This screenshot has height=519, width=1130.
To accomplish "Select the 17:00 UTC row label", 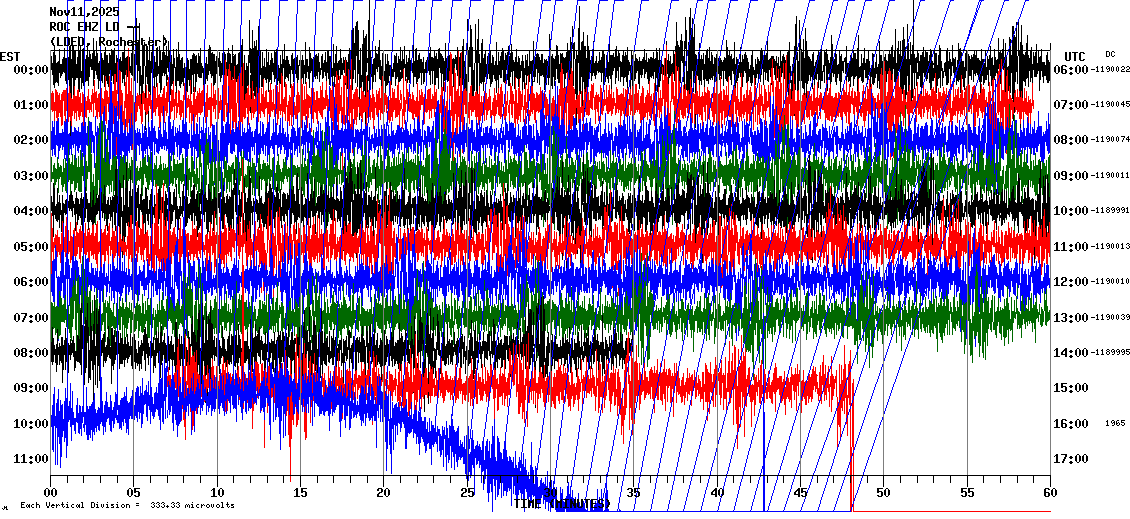I will click(x=1071, y=459).
